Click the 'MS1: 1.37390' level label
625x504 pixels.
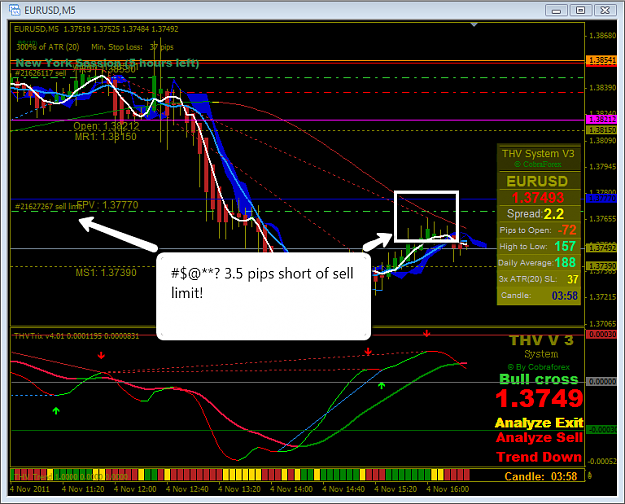(106, 273)
